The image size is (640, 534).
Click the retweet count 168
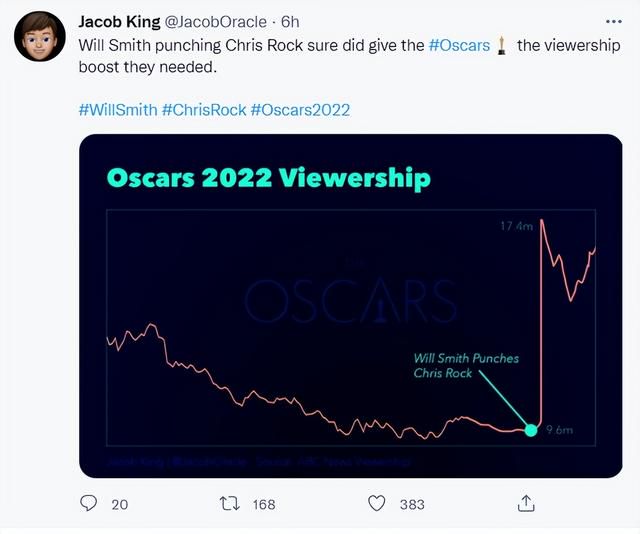264,505
